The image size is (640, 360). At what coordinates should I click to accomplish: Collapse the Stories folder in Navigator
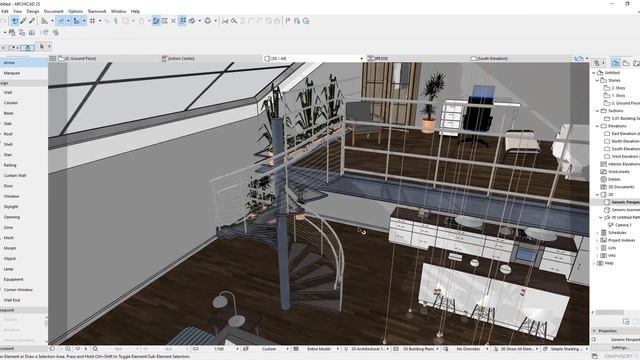(598, 80)
